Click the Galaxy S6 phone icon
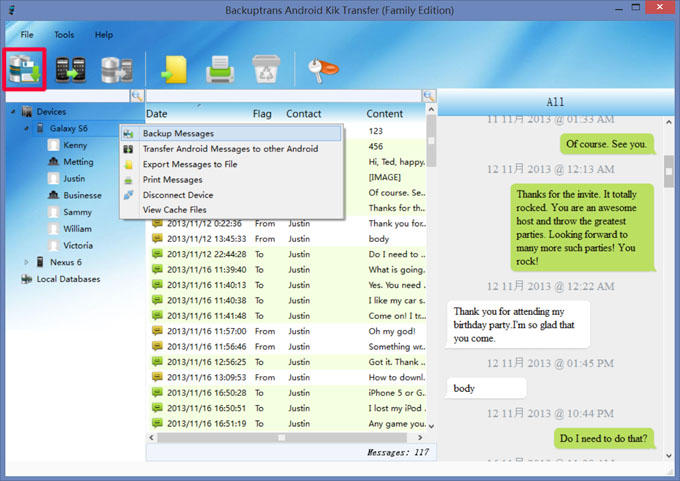 pos(40,128)
